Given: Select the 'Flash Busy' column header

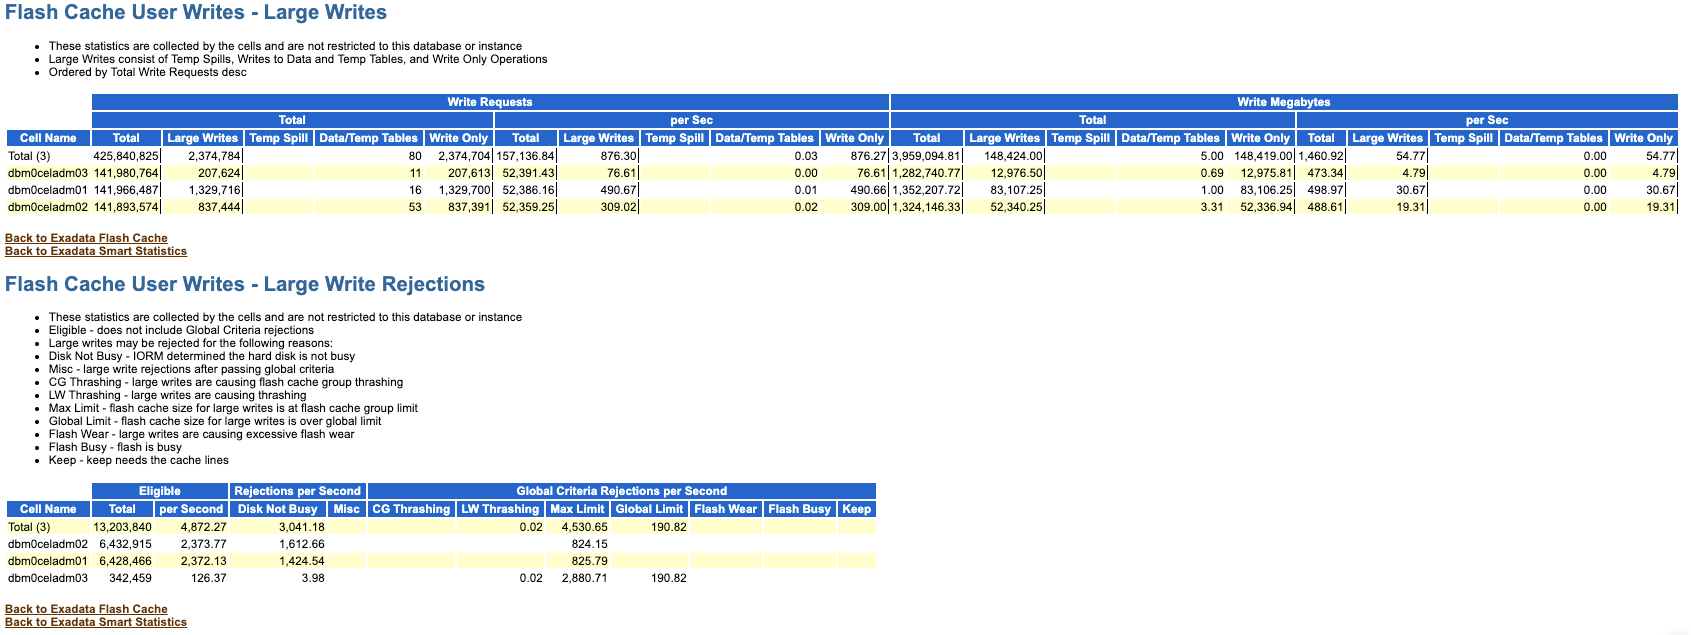Looking at the screenshot, I should click(x=800, y=509).
